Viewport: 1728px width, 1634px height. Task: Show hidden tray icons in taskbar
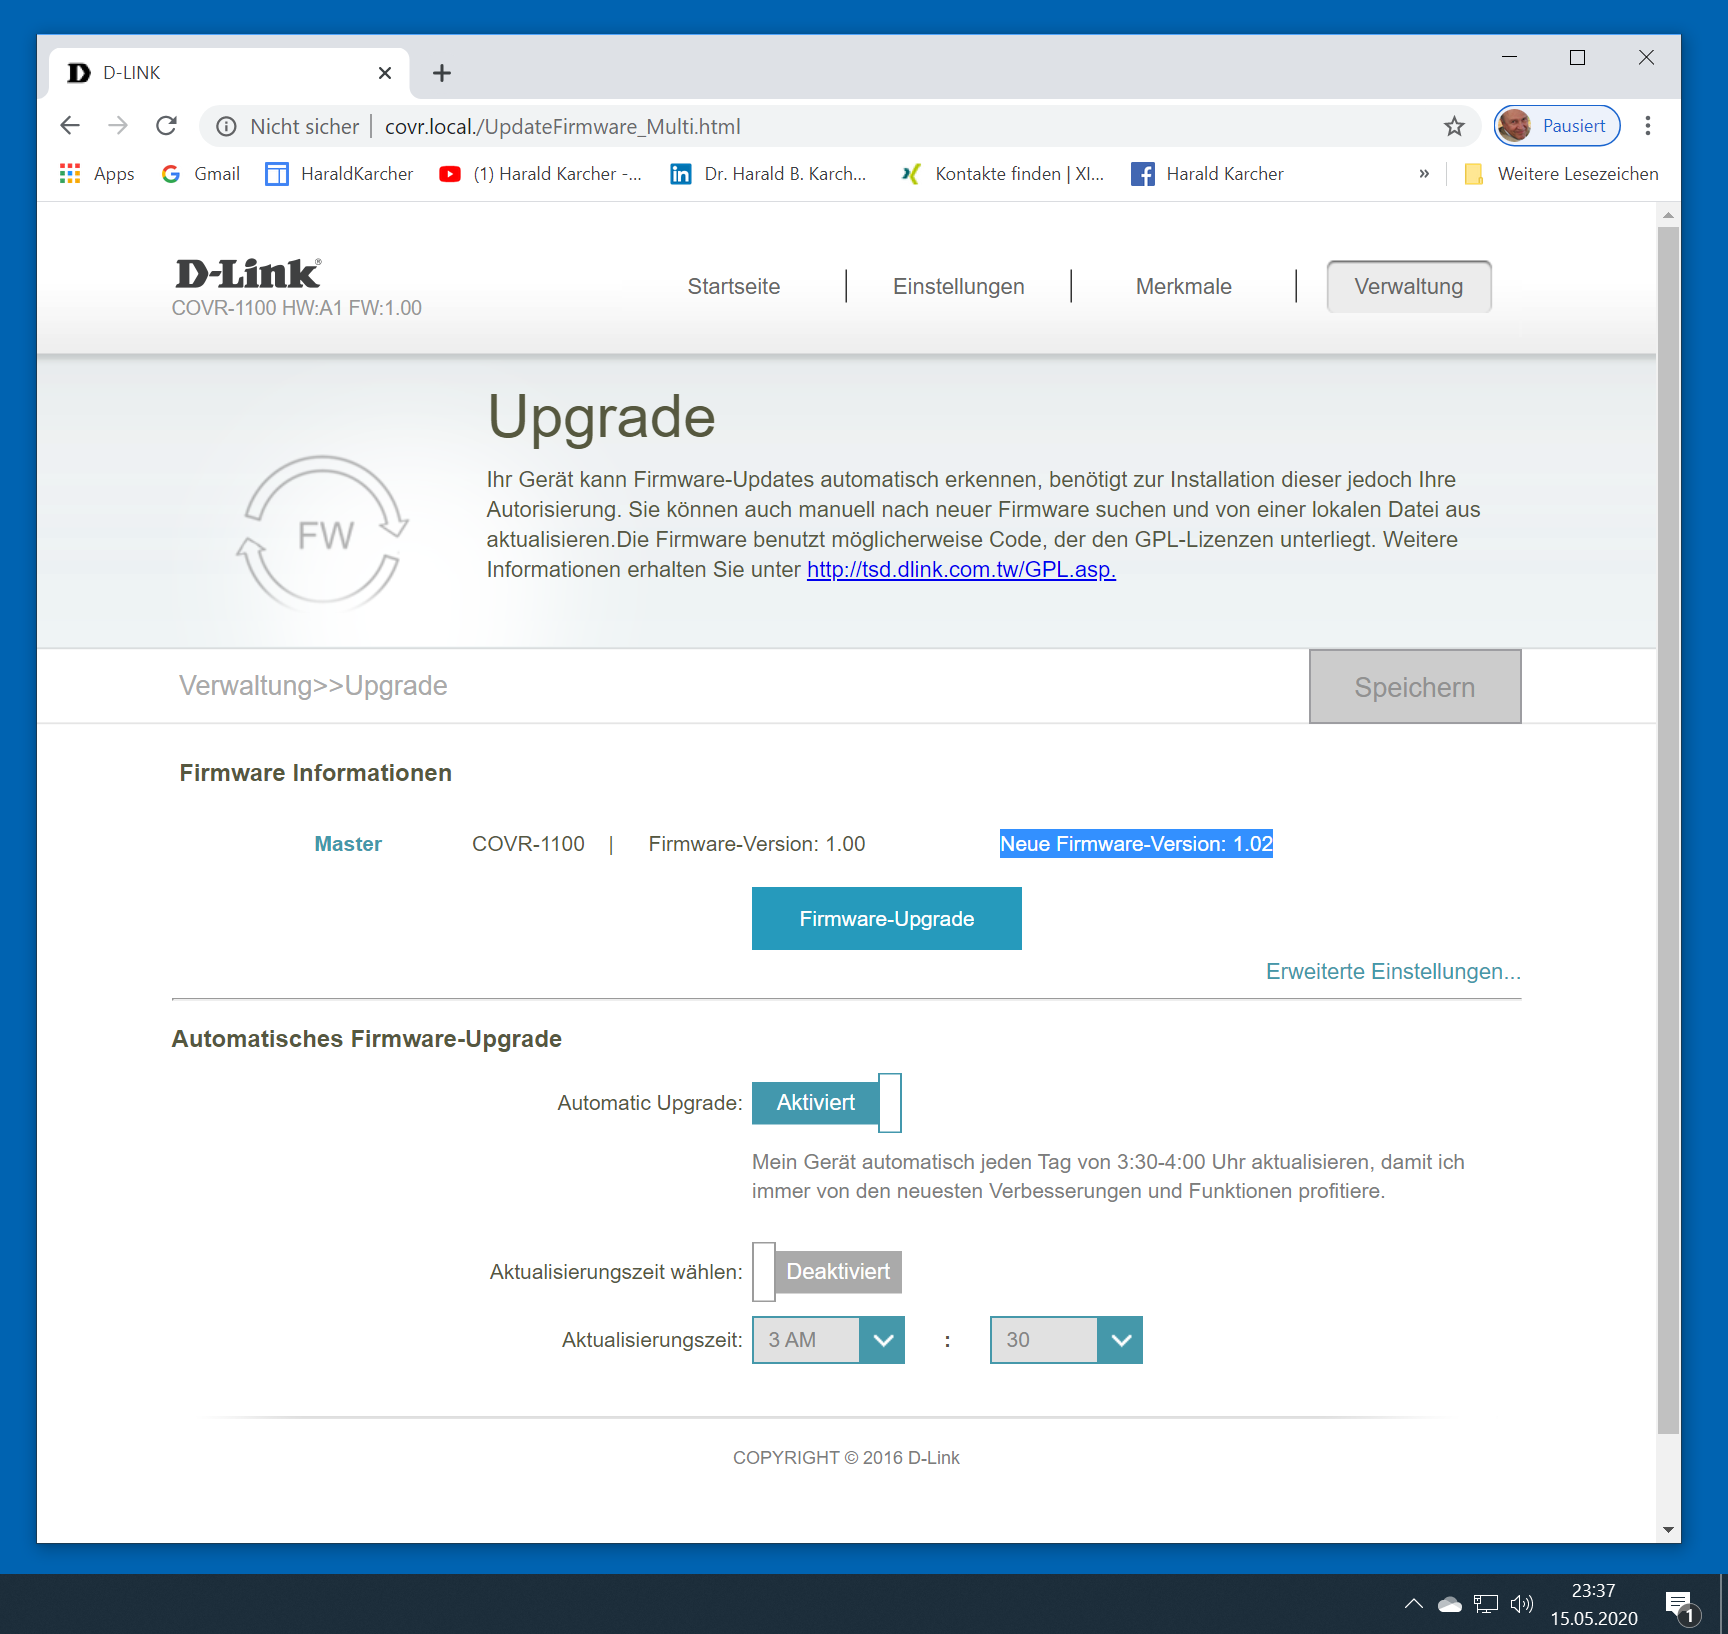tap(1413, 1604)
